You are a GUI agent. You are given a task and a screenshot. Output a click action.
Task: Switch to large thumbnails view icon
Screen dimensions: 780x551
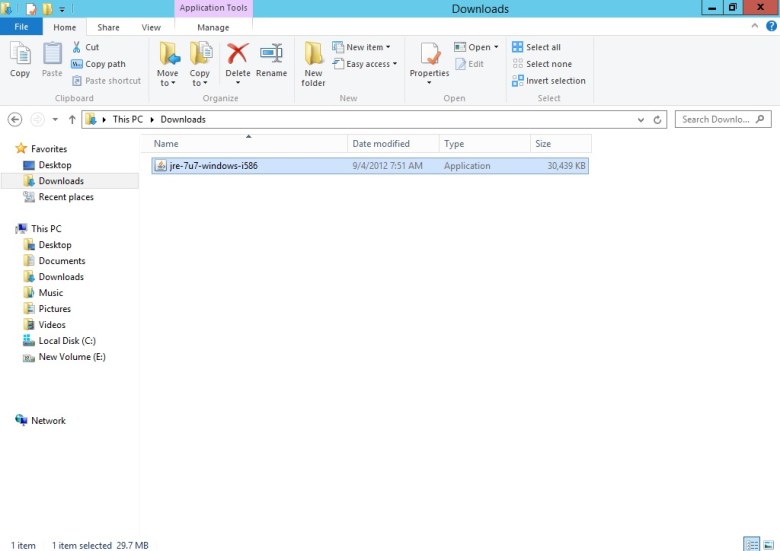click(x=768, y=544)
